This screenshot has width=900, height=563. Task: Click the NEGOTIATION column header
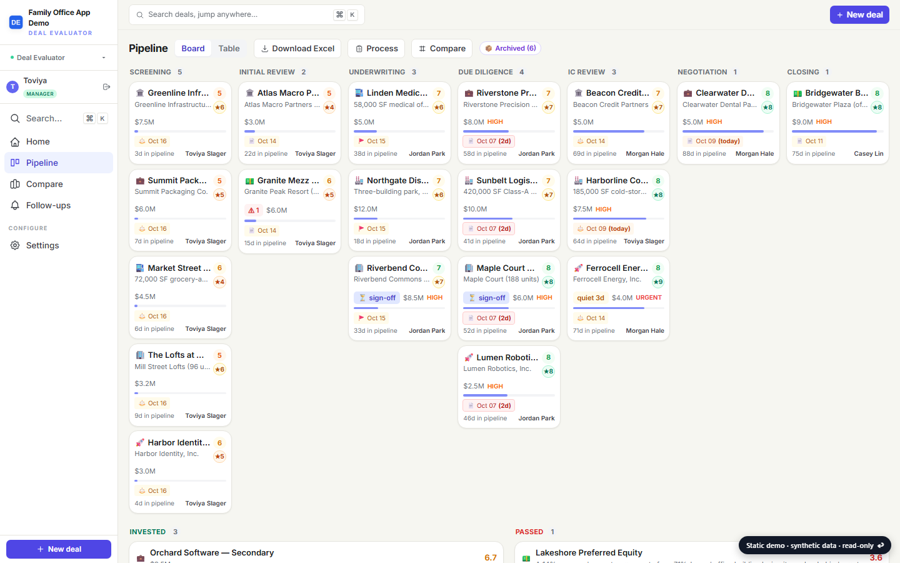(703, 72)
